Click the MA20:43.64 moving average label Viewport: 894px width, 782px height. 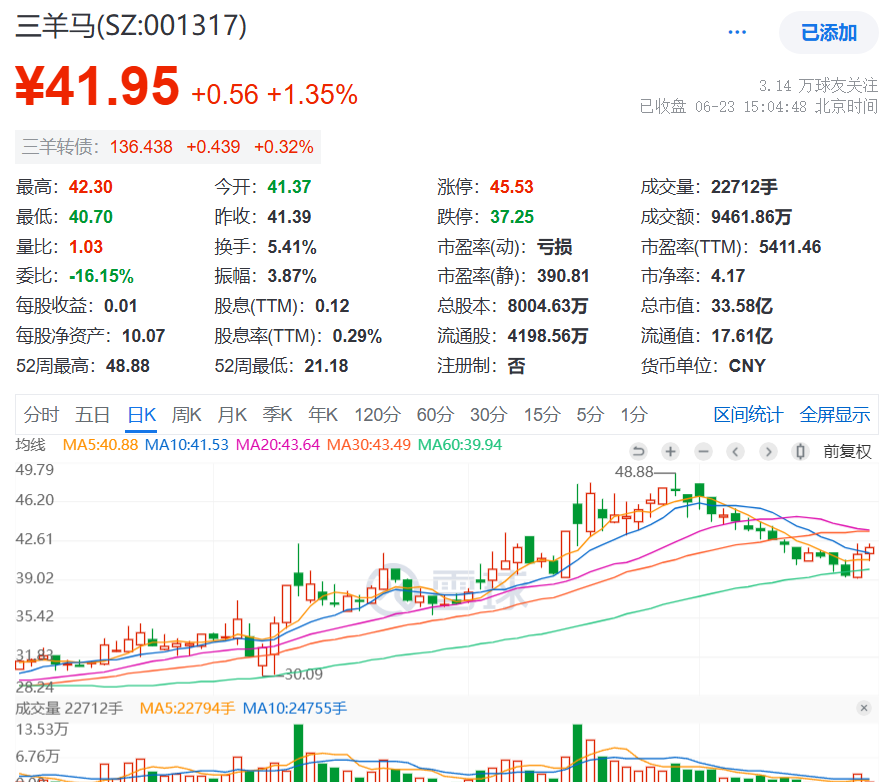coord(278,445)
